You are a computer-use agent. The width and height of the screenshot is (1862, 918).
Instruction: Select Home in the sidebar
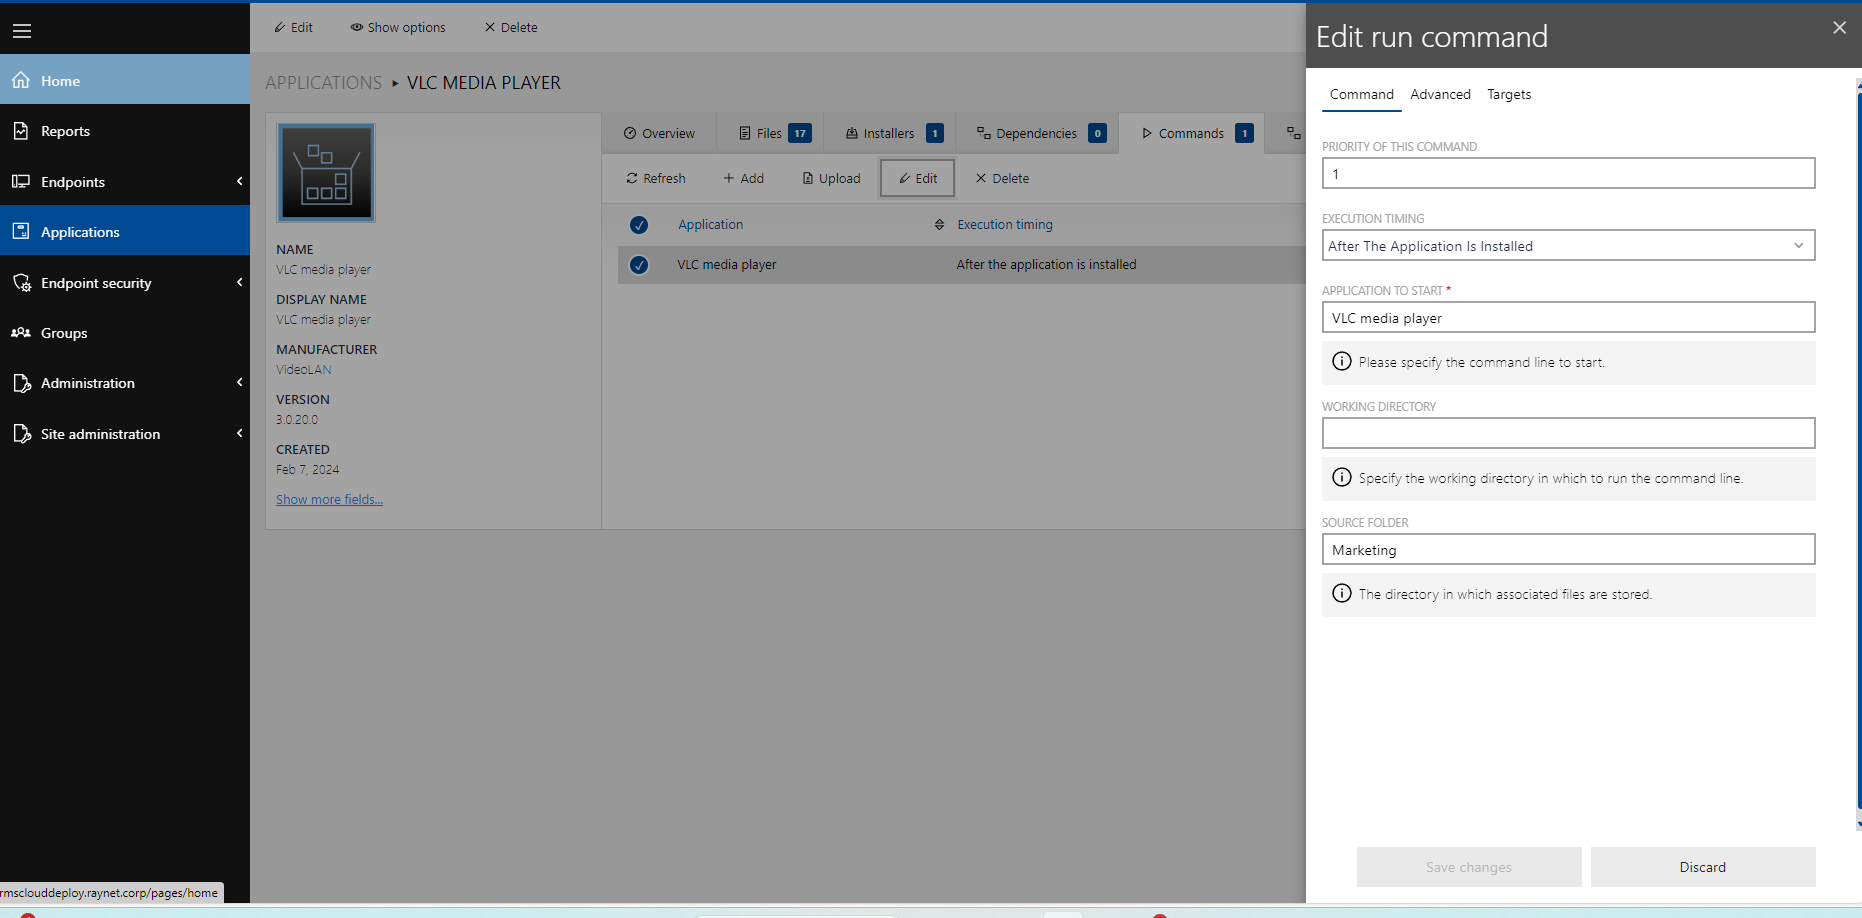pyautogui.click(x=60, y=80)
